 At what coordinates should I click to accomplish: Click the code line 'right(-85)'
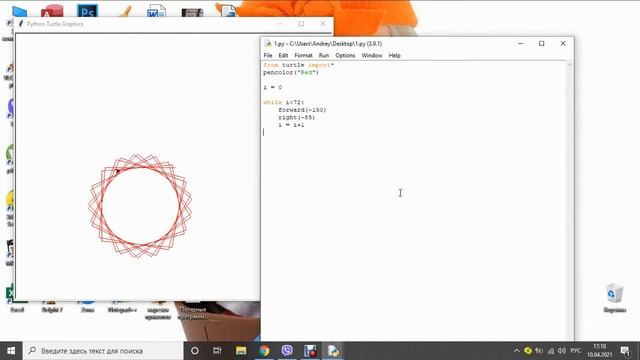pos(296,117)
